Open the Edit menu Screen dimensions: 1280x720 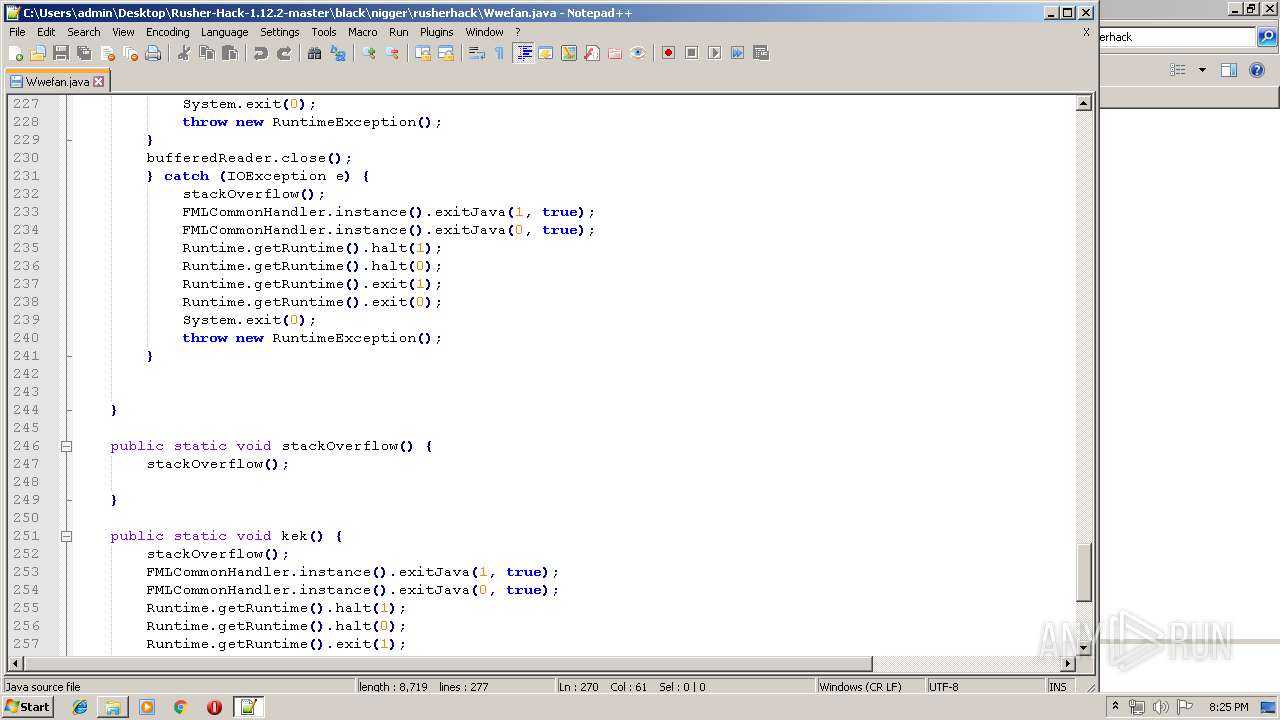[46, 32]
